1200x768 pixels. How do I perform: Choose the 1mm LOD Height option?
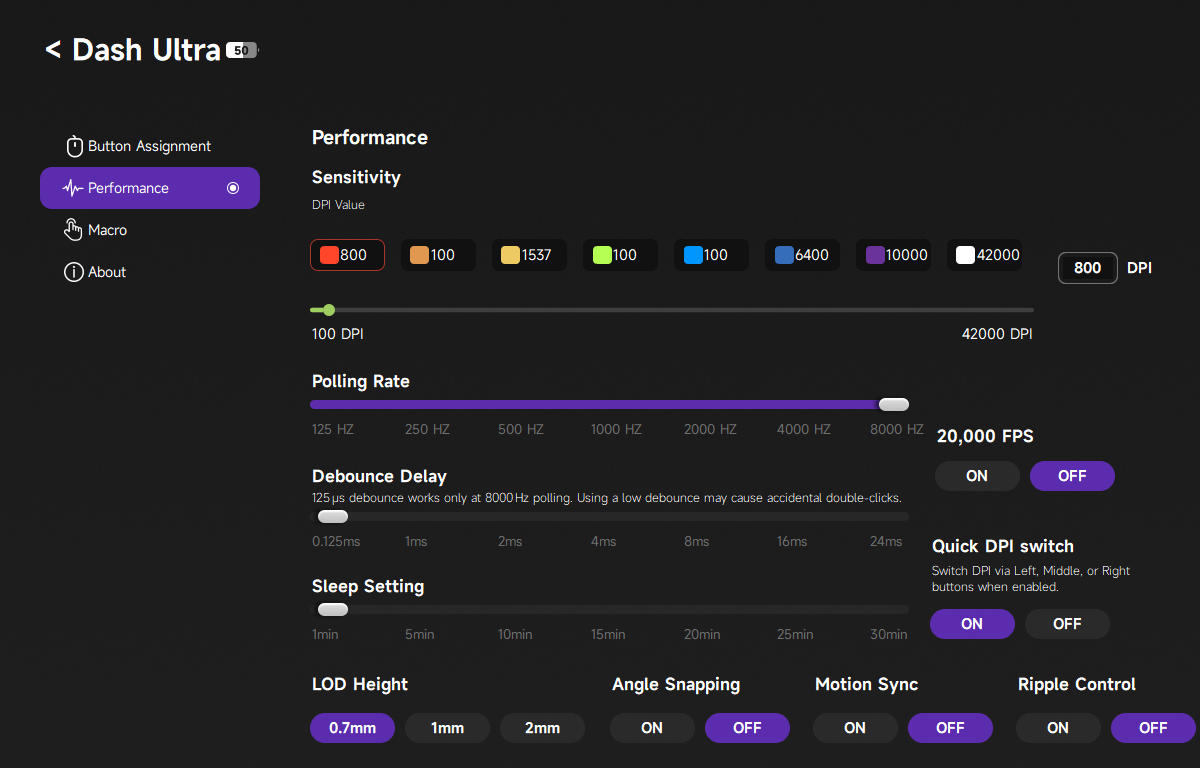[447, 728]
